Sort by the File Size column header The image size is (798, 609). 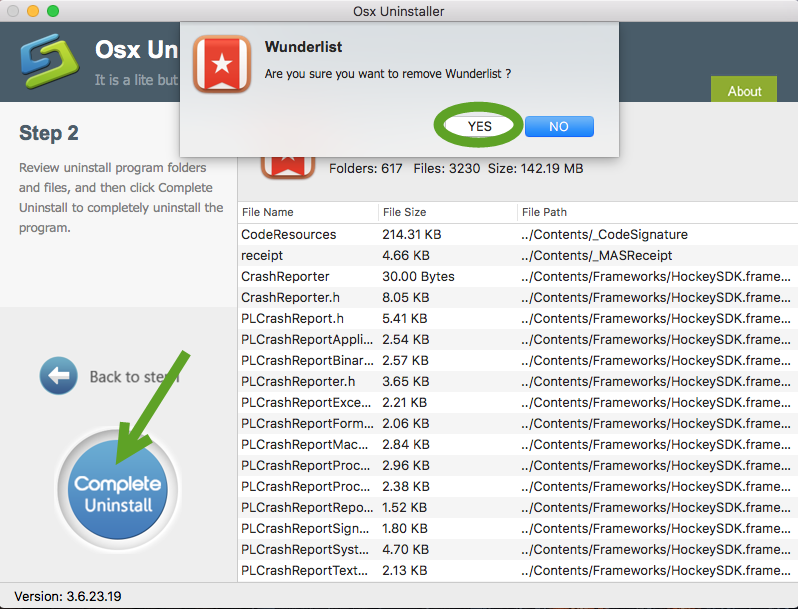448,212
